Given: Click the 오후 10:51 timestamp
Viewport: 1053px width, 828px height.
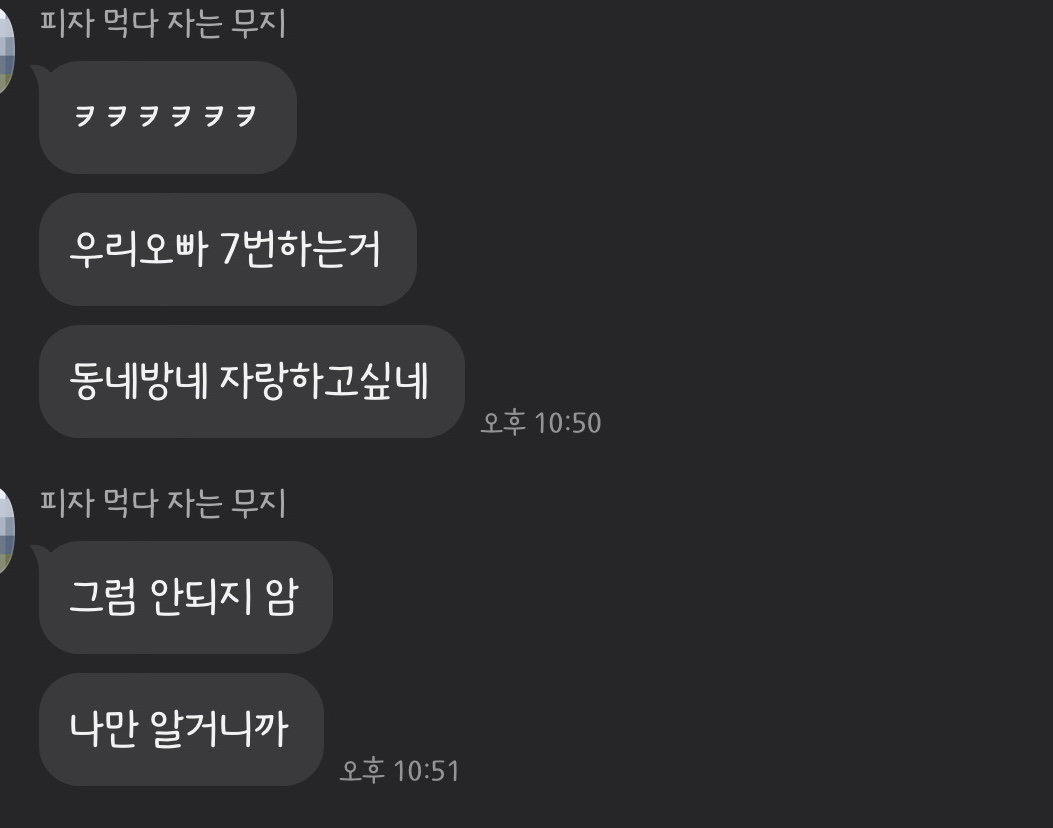Looking at the screenshot, I should pos(400,771).
